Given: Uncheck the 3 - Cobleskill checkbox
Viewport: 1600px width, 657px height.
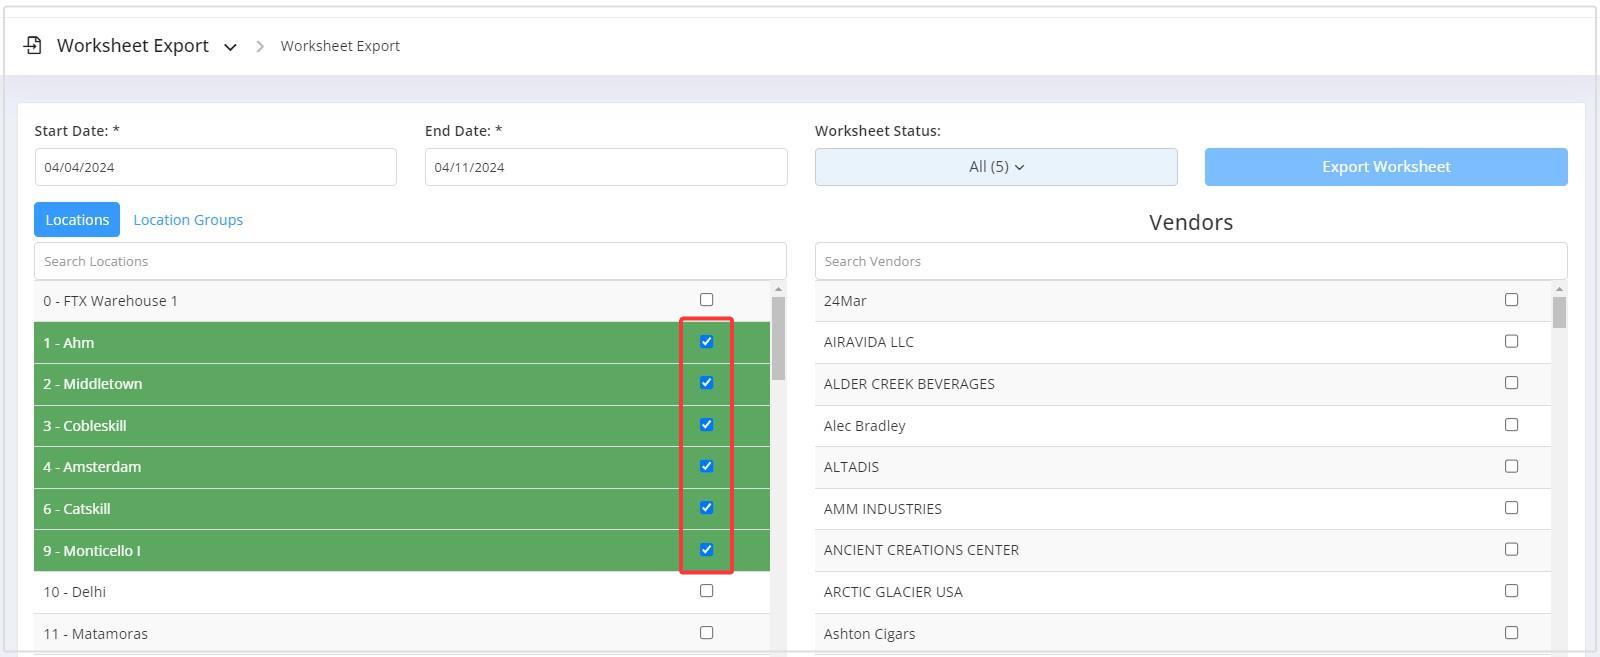Looking at the screenshot, I should point(707,425).
